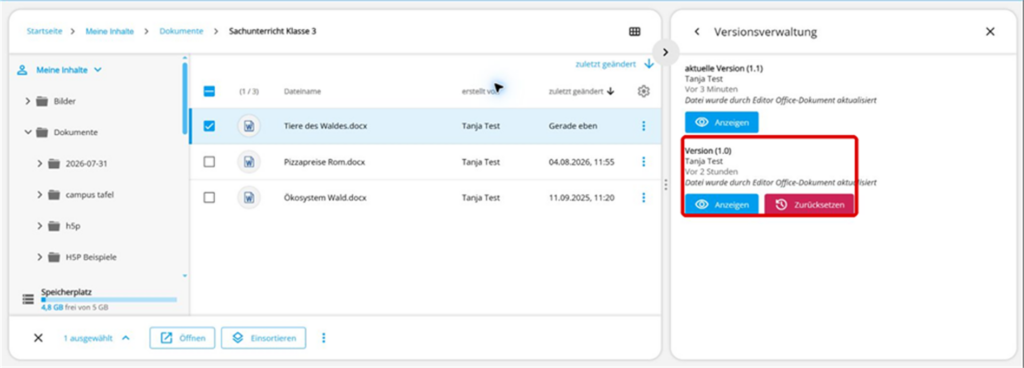
Task: Show current version 1.1 with Anzeigen
Action: [722, 122]
